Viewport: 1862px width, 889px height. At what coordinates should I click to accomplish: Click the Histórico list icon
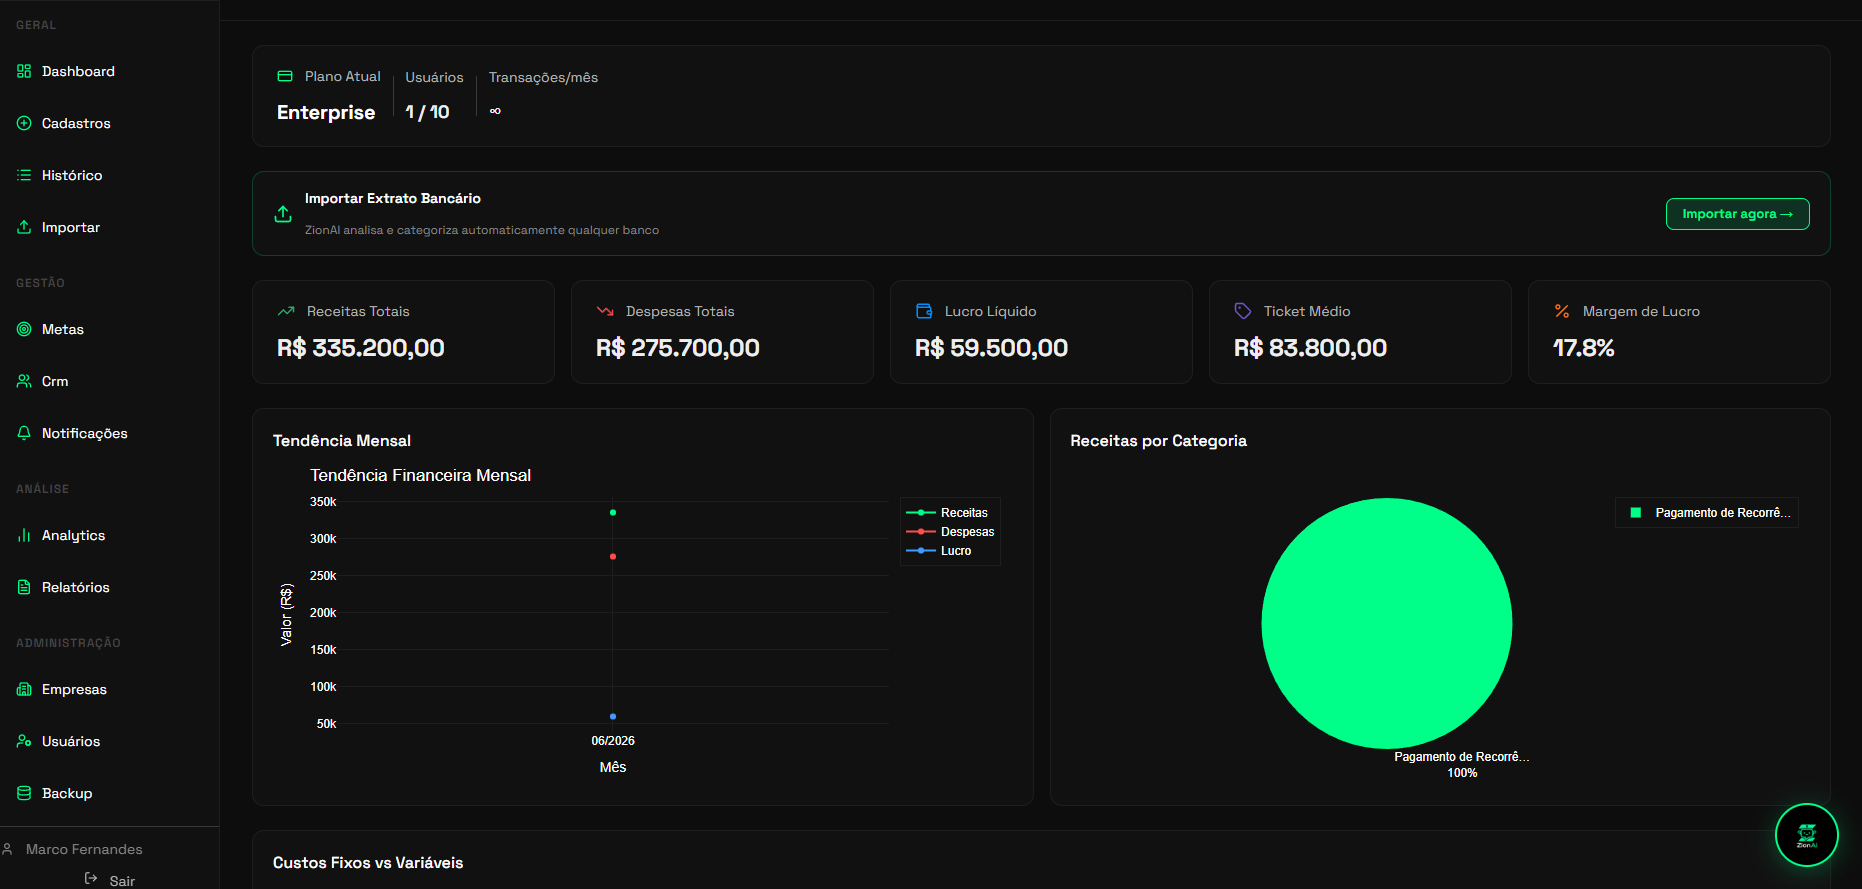tap(24, 175)
